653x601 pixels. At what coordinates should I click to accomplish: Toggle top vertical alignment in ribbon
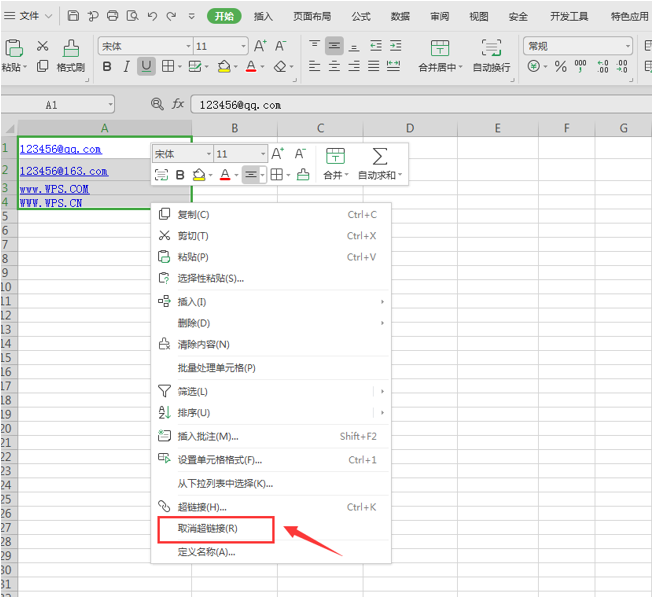pos(314,44)
